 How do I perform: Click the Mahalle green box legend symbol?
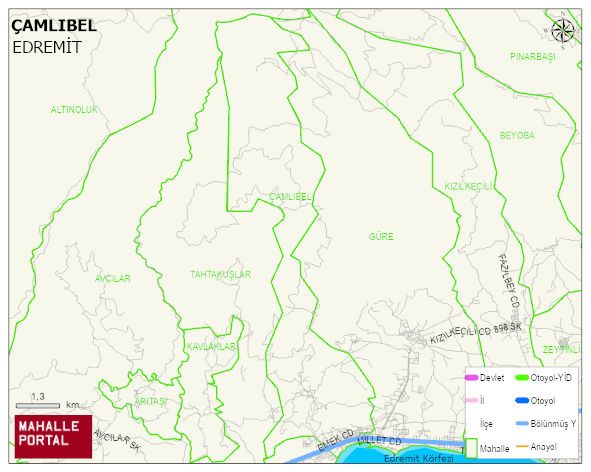coord(472,448)
